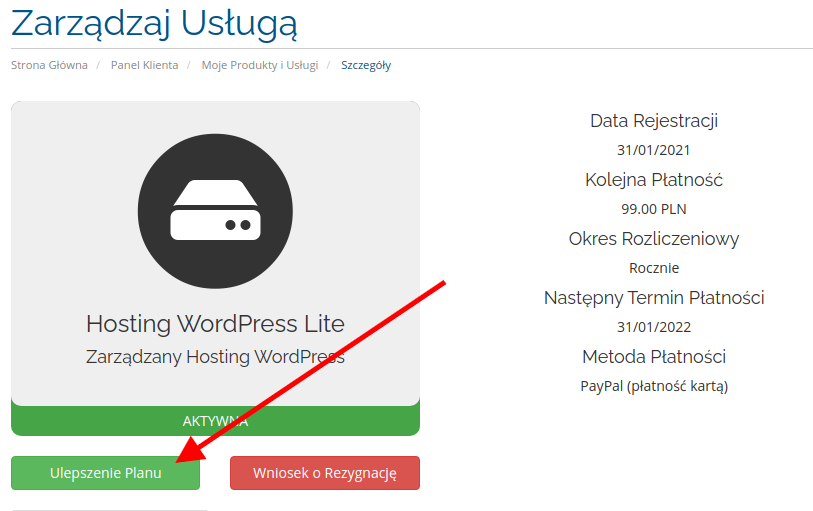Screen dimensions: 813x511
Task: Open Moje Produkty i Usługi breadcrumb
Action: [260, 65]
